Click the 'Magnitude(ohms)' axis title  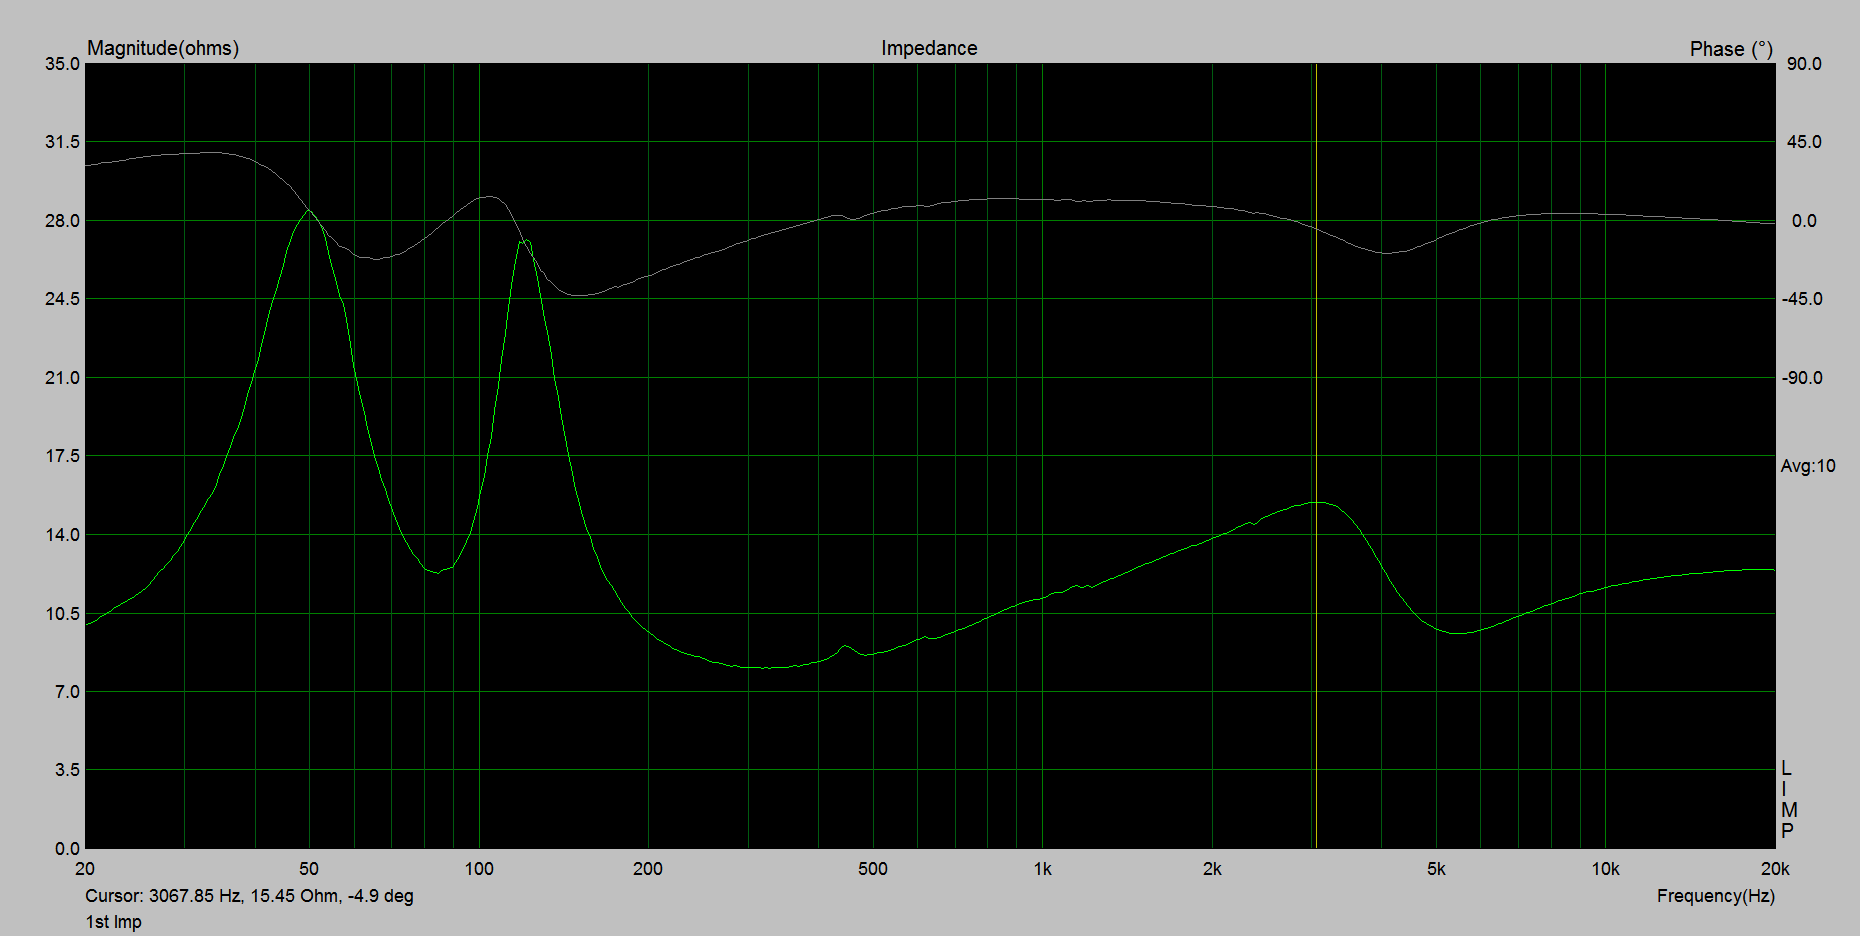click(x=163, y=48)
